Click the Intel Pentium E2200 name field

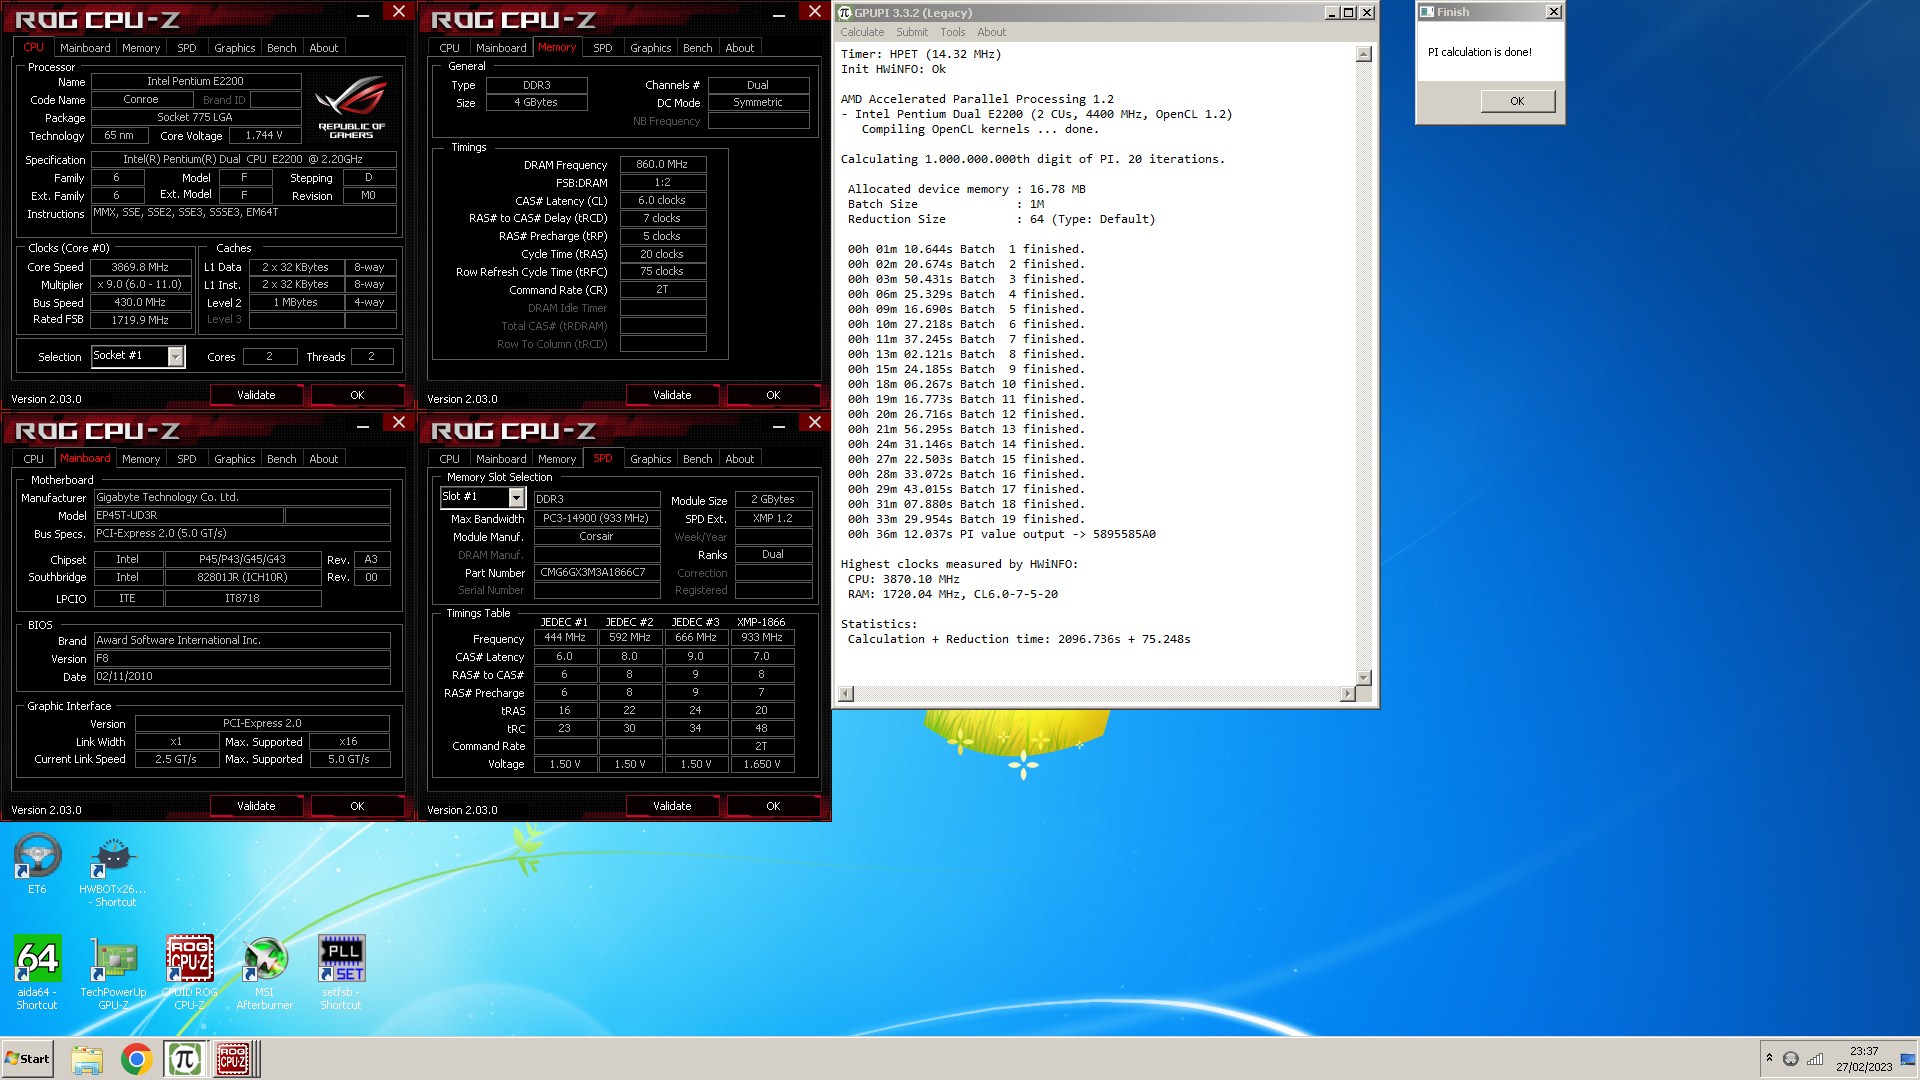[195, 81]
